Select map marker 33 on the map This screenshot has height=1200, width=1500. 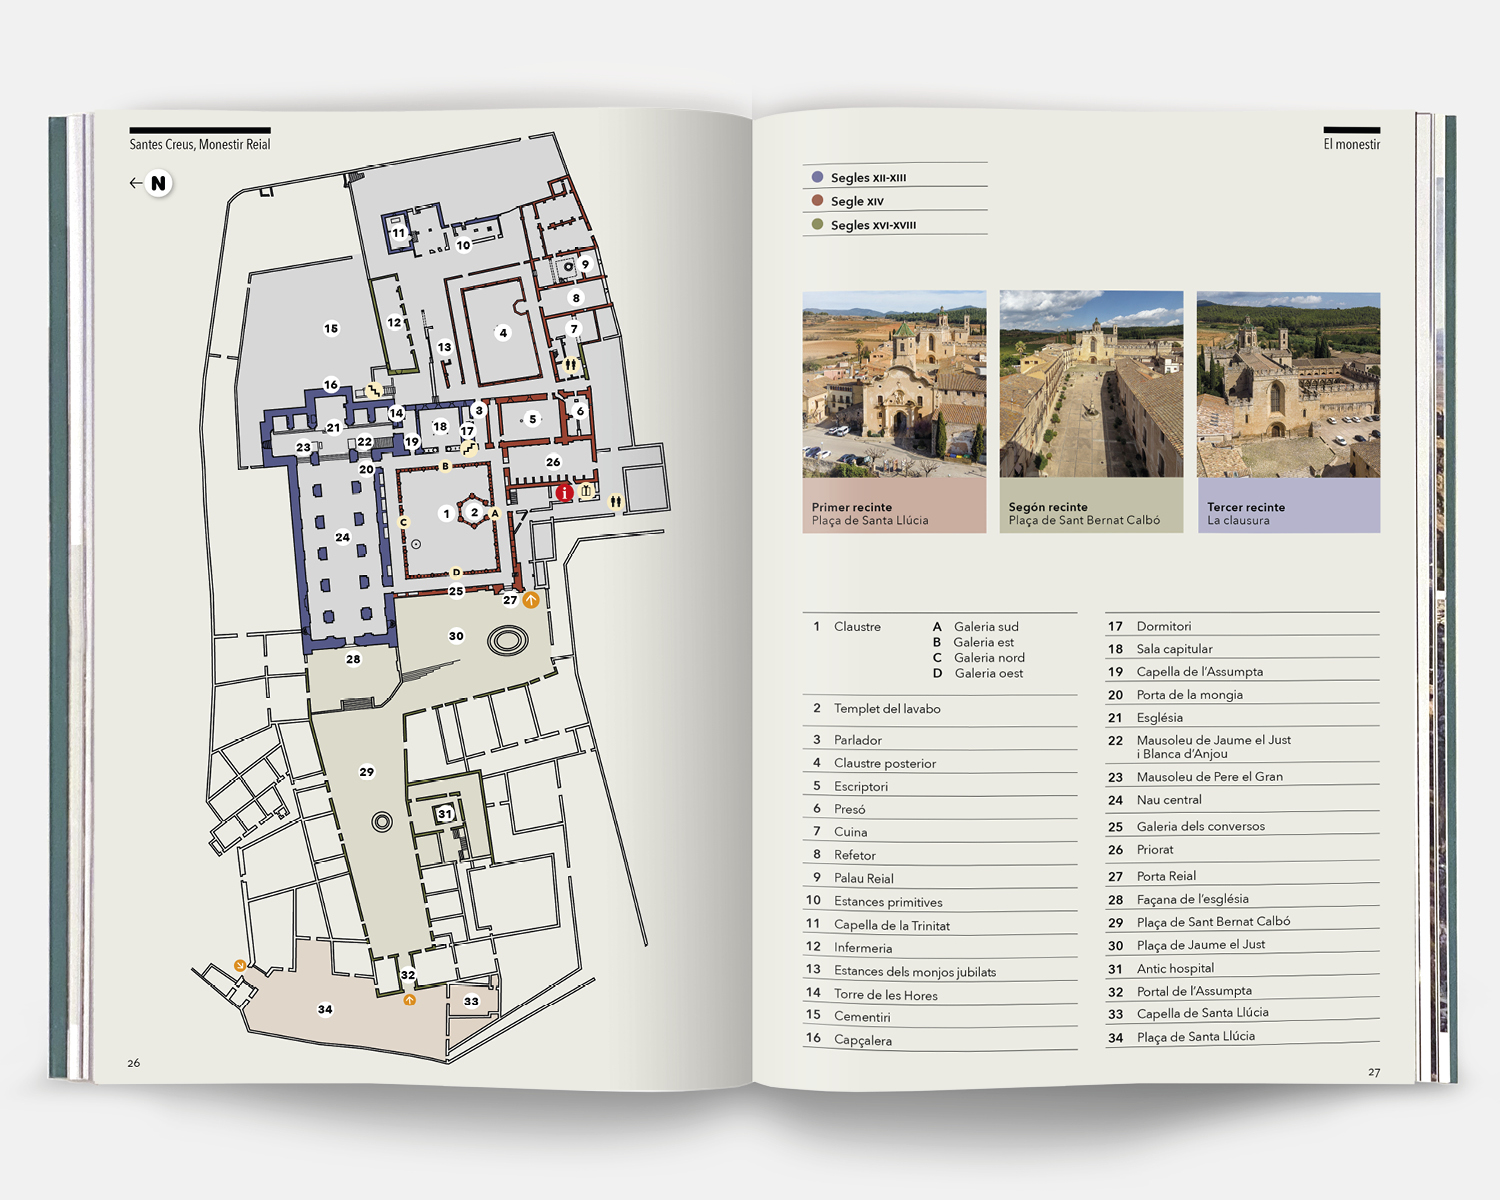[471, 1001]
